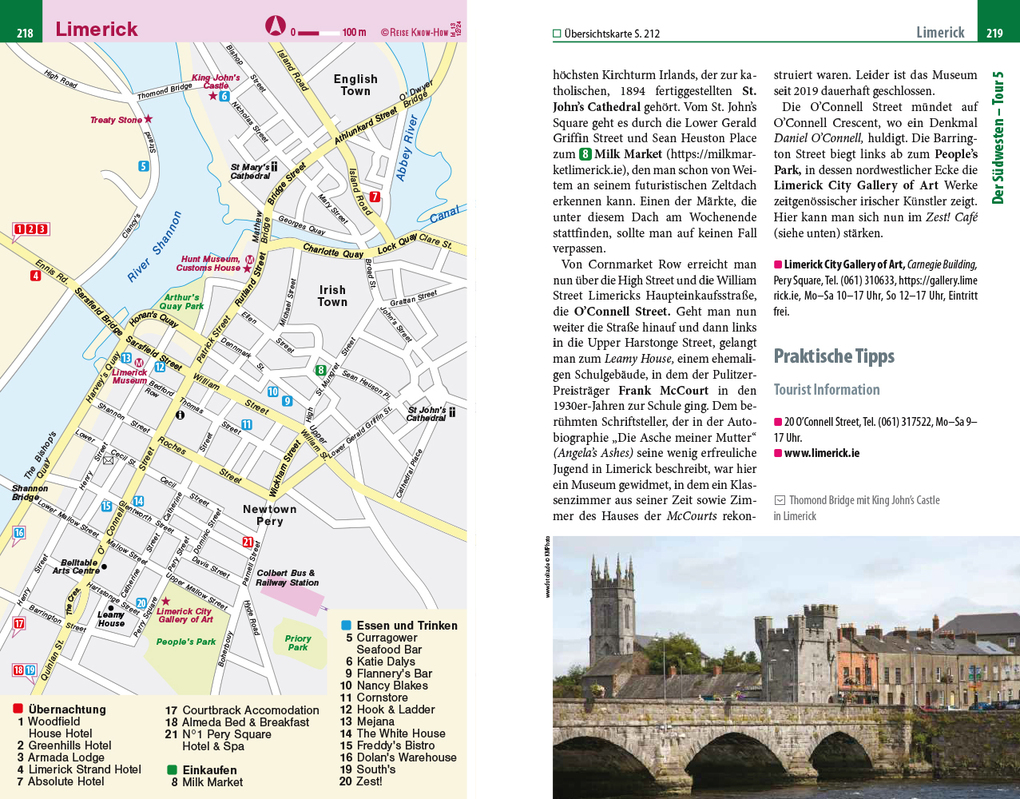Click the blue Essen und Trinken legend swatch

(347, 625)
